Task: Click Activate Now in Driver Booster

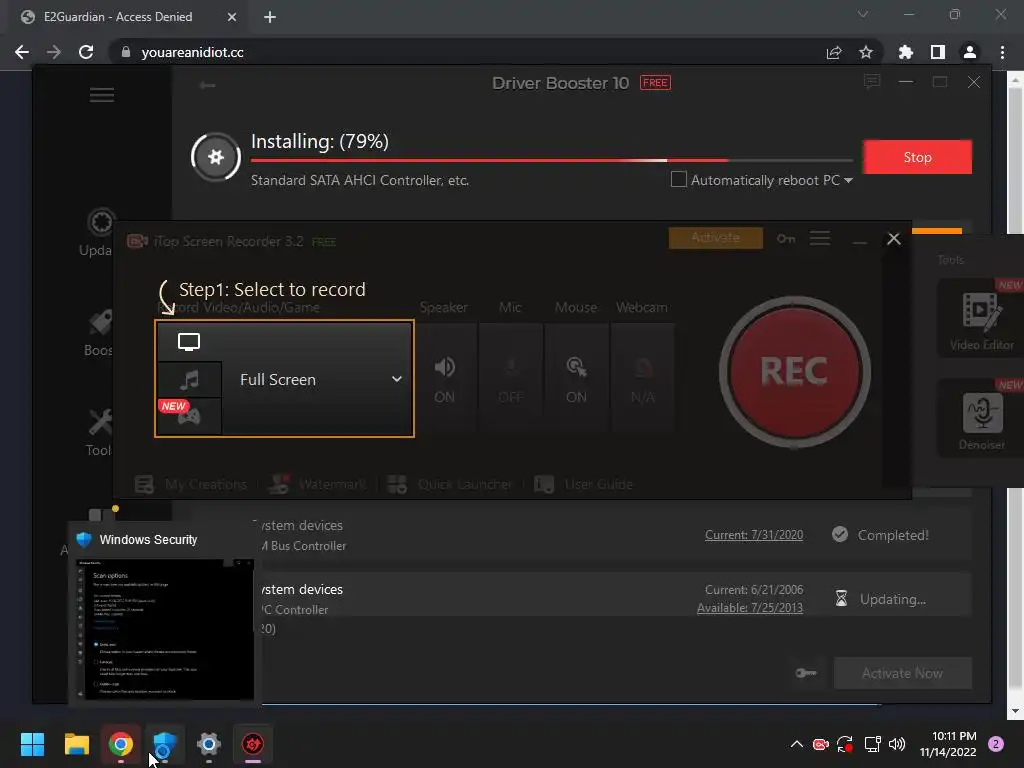Action: pos(903,673)
